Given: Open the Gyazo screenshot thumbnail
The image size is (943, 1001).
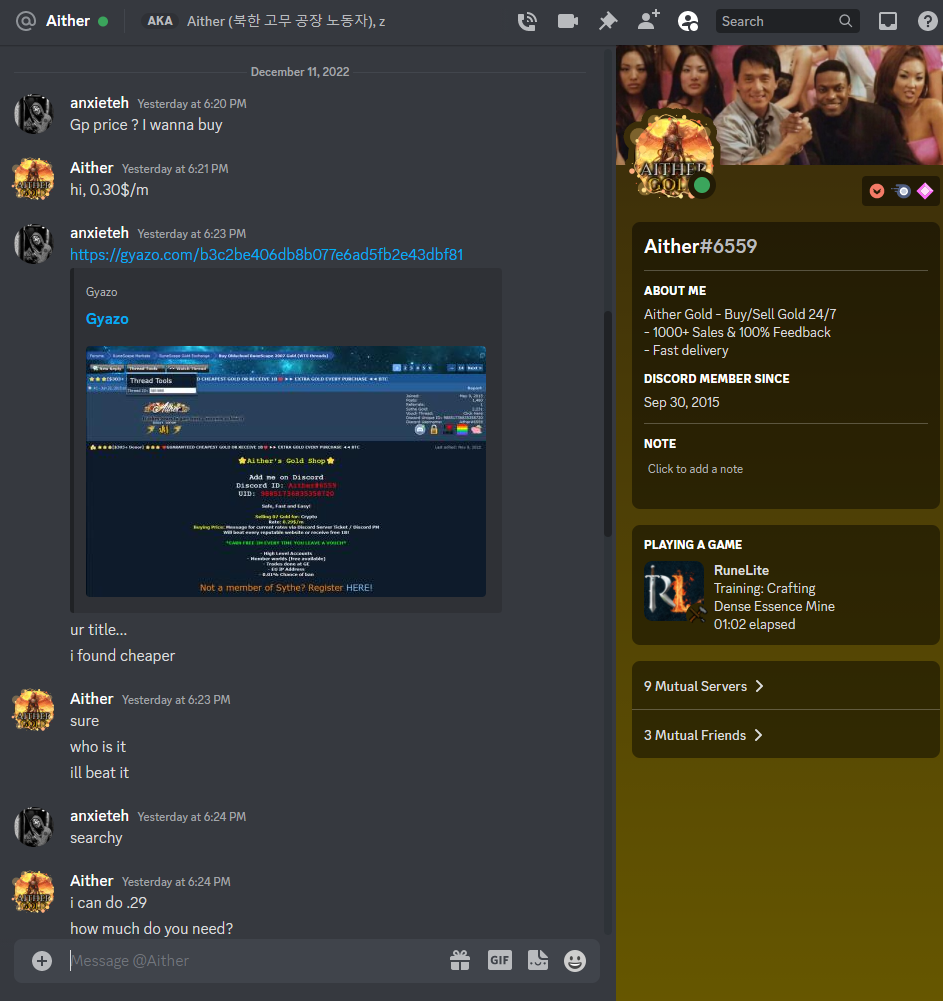Looking at the screenshot, I should tap(286, 472).
